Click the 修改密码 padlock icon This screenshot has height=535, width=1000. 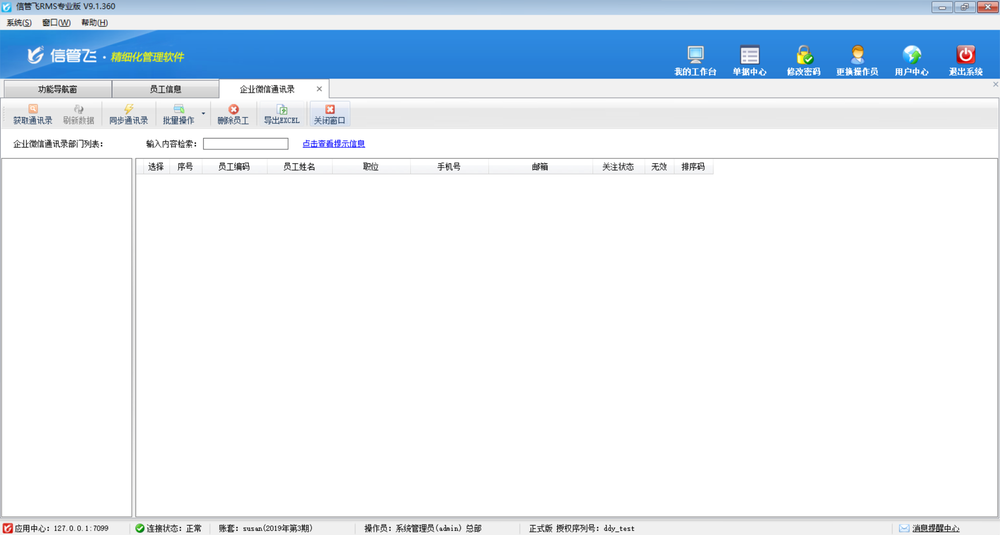[803, 56]
